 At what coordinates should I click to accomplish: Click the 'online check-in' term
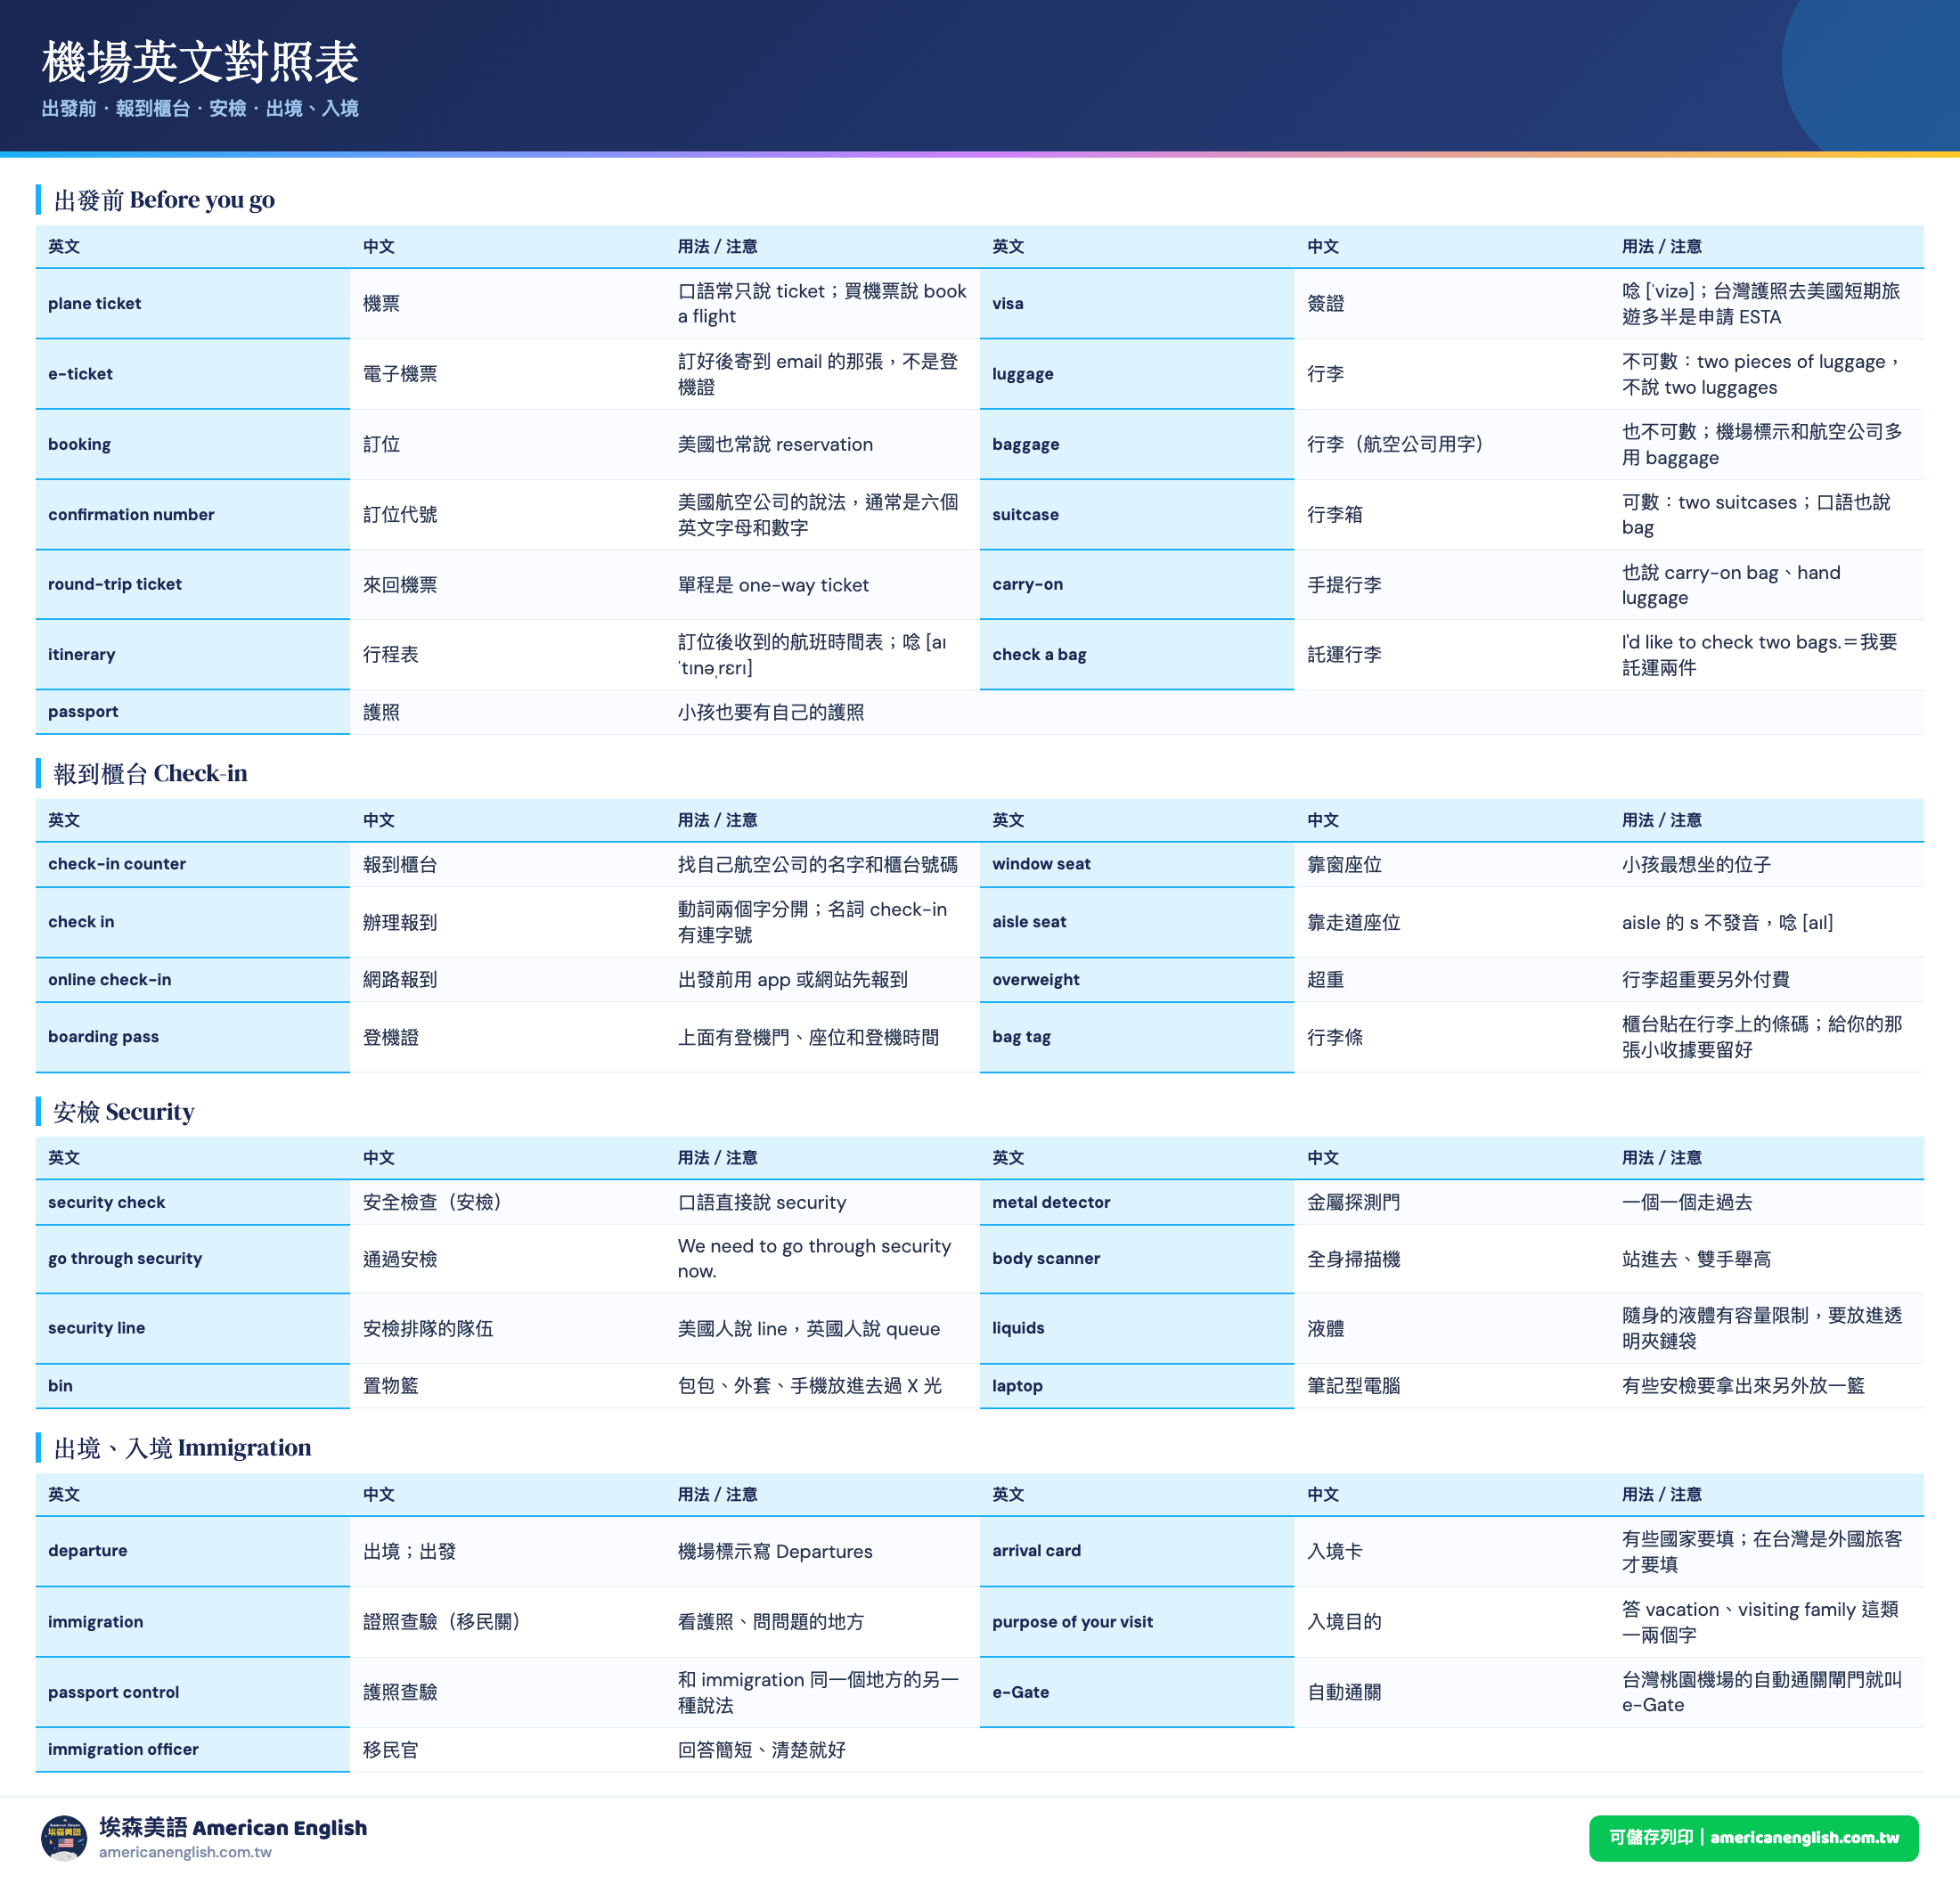tap(109, 980)
